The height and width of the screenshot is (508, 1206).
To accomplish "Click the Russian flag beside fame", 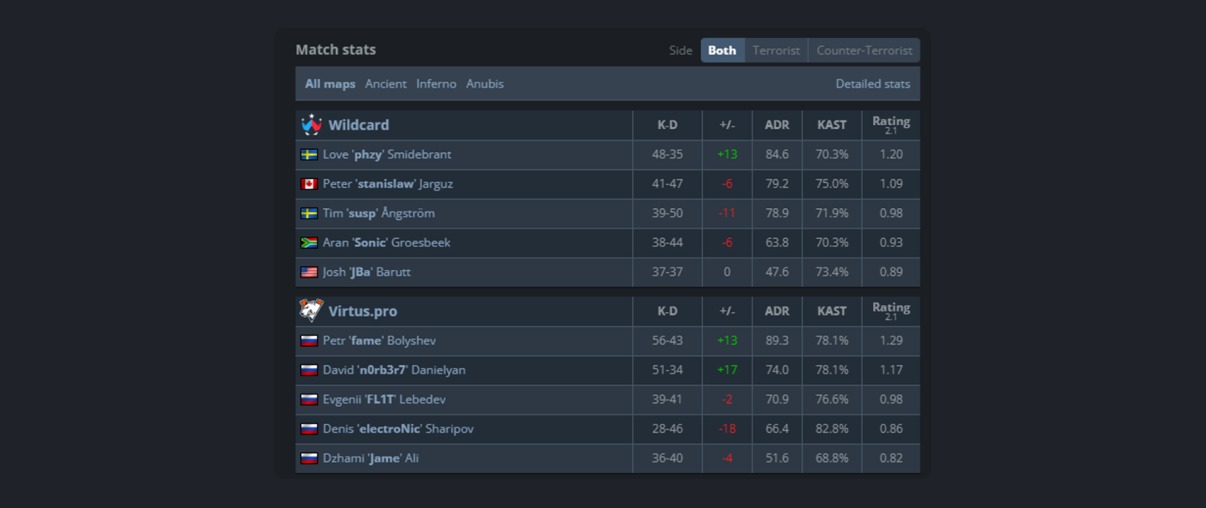I will click(x=309, y=341).
